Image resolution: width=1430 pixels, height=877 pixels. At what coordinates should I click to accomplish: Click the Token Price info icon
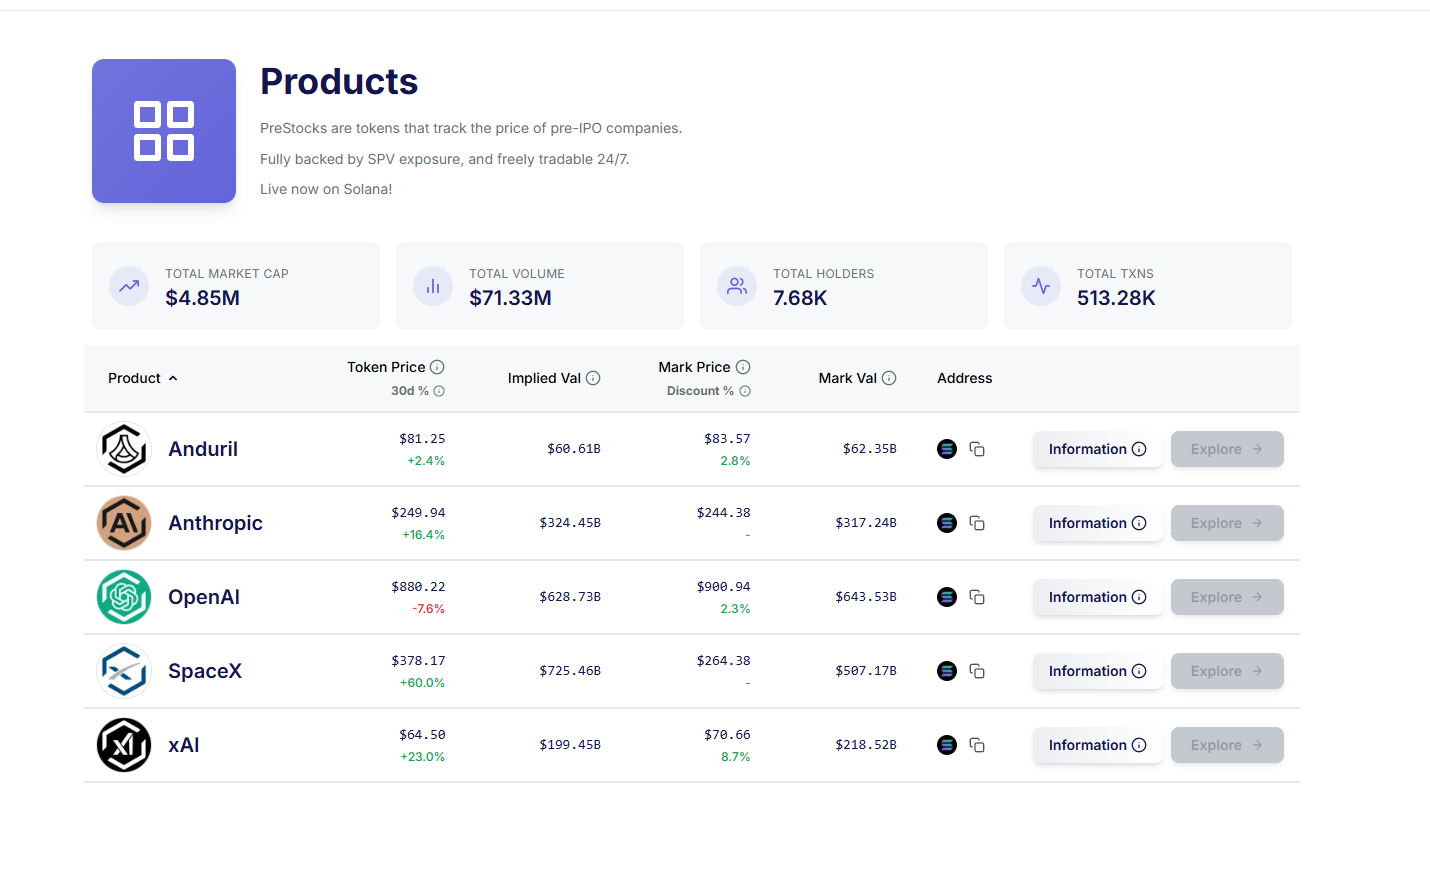tap(437, 367)
